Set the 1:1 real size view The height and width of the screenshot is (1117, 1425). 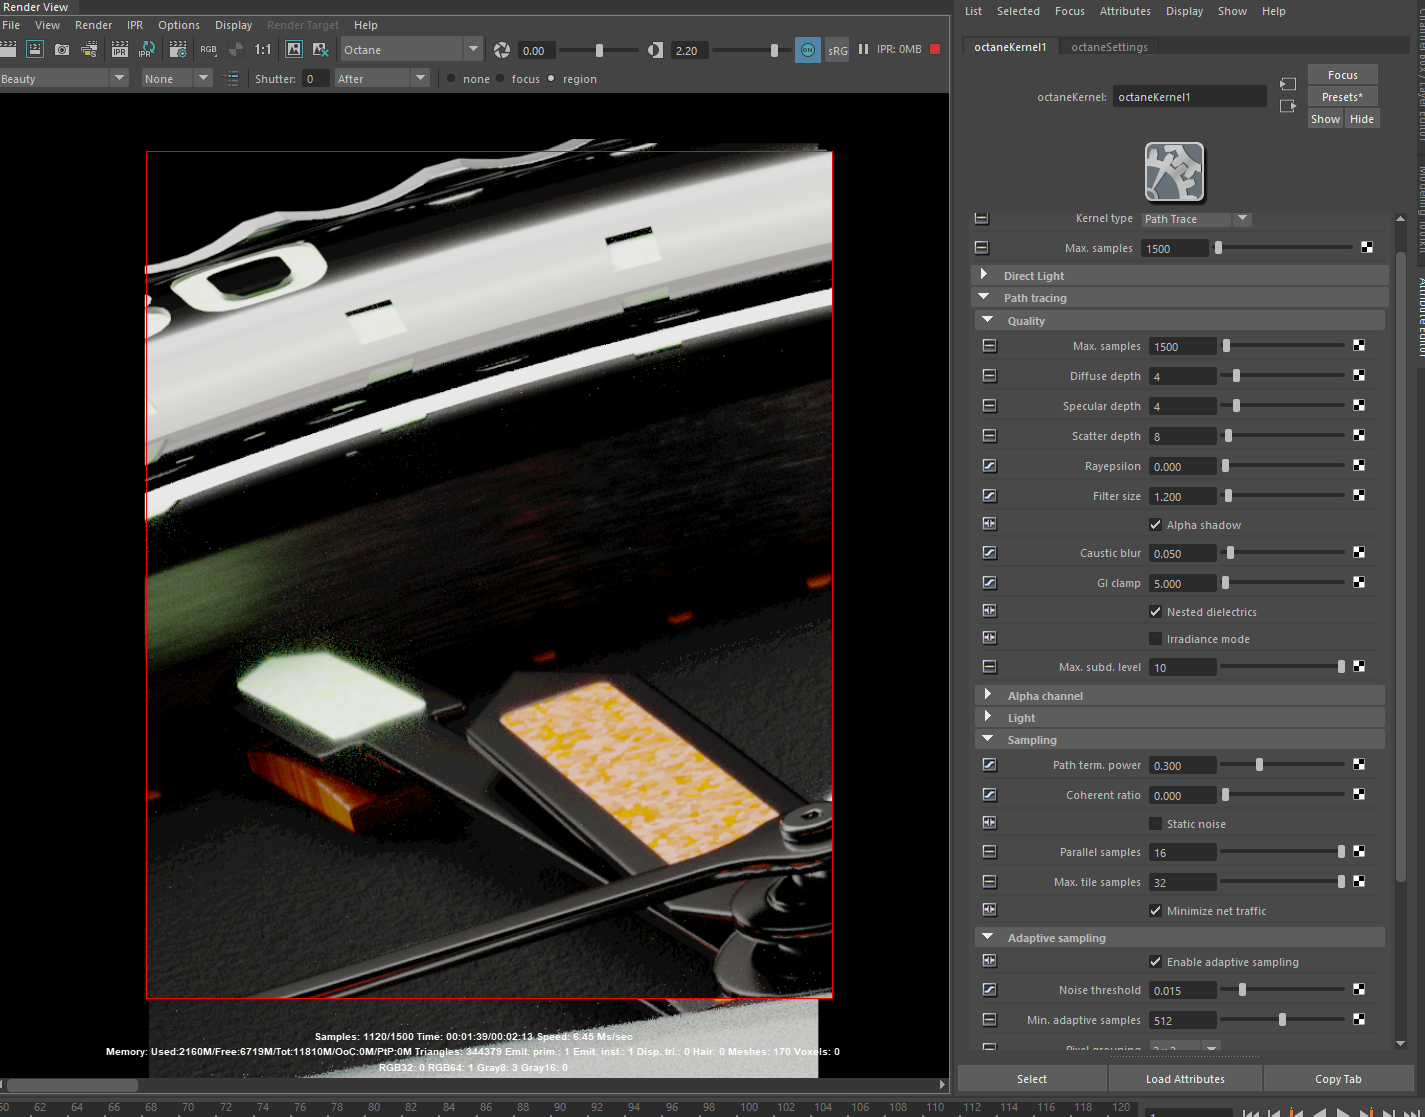(x=263, y=49)
